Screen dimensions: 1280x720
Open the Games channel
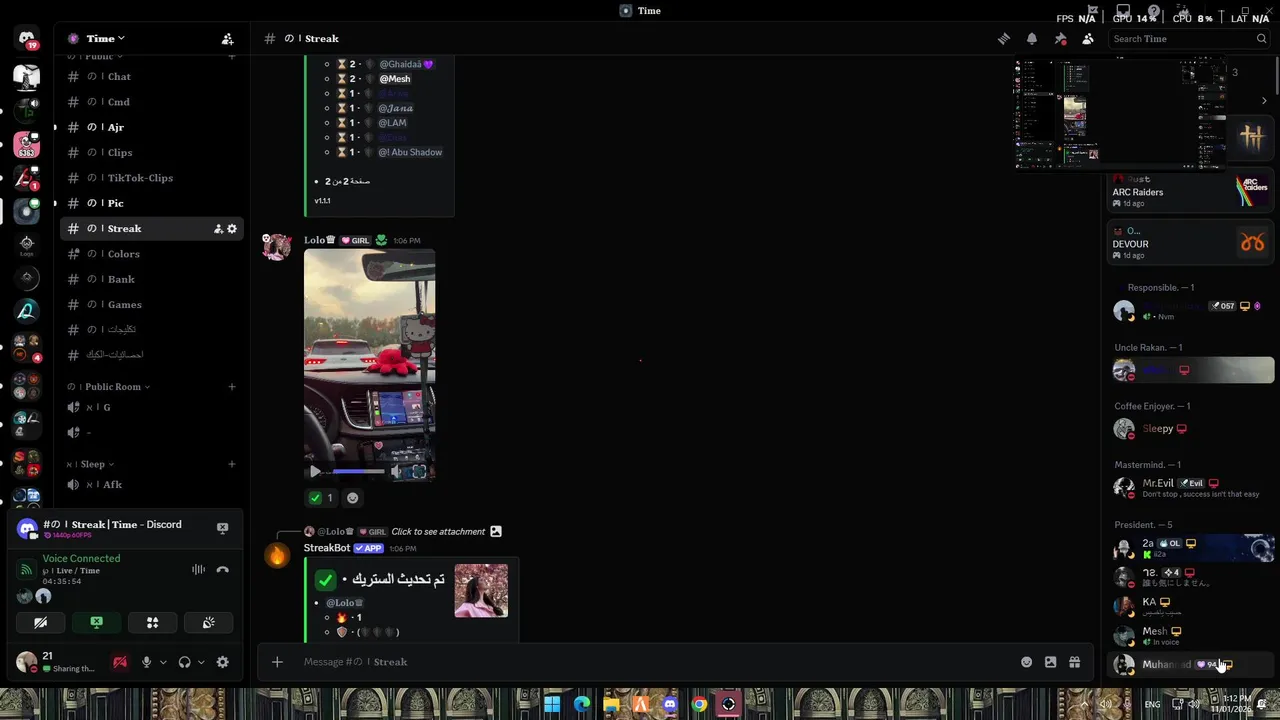152,305
